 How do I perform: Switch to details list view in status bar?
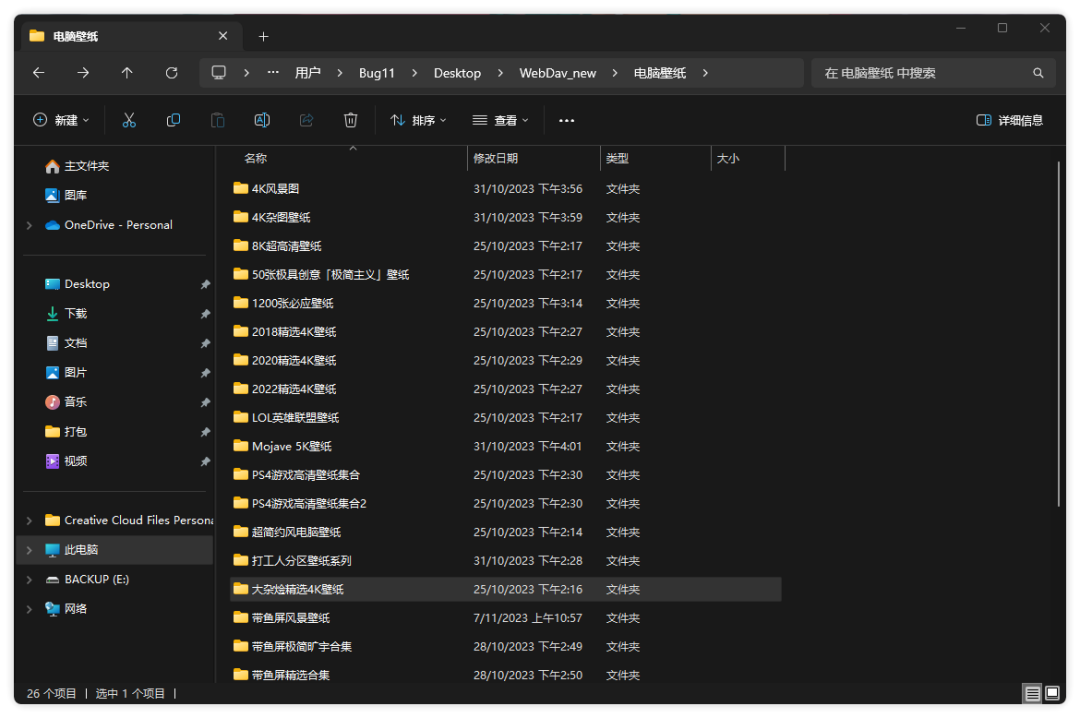1031,693
